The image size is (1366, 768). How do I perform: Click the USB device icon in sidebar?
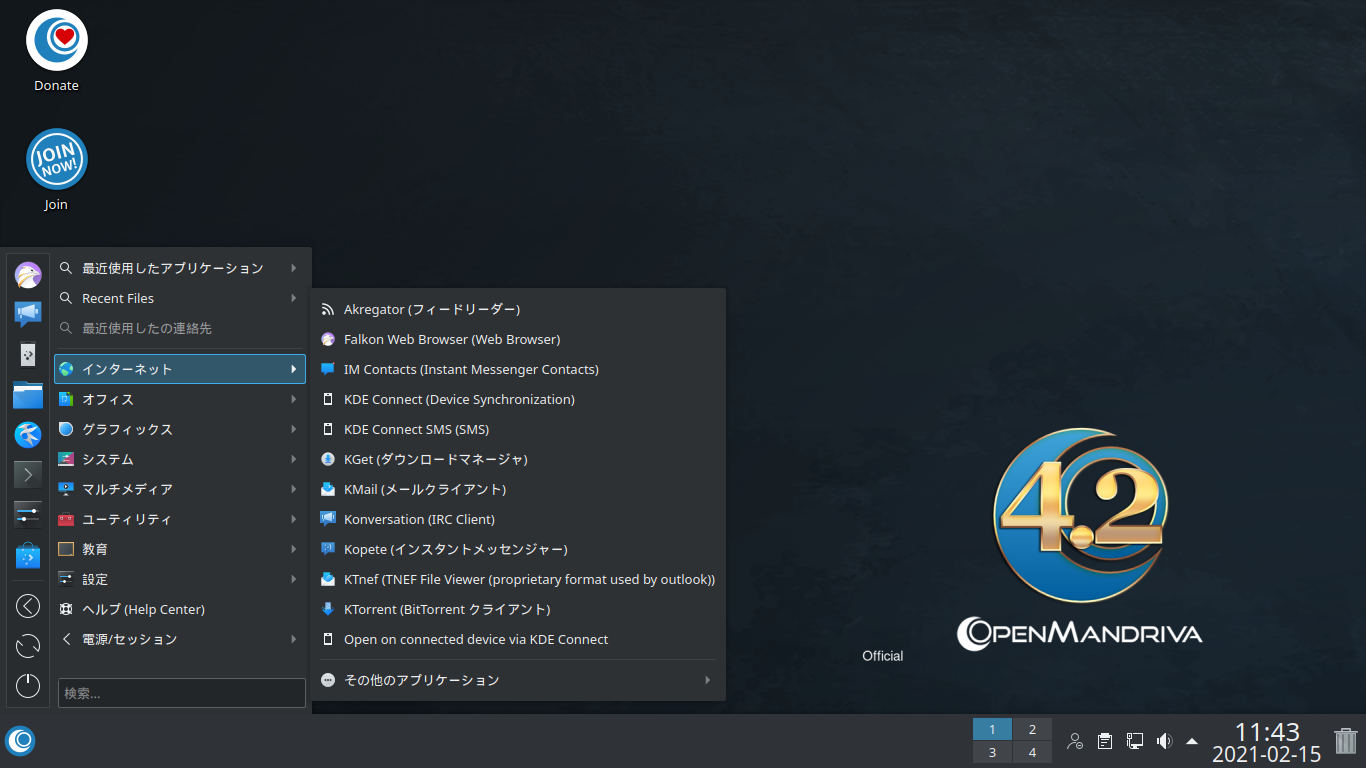[28, 354]
